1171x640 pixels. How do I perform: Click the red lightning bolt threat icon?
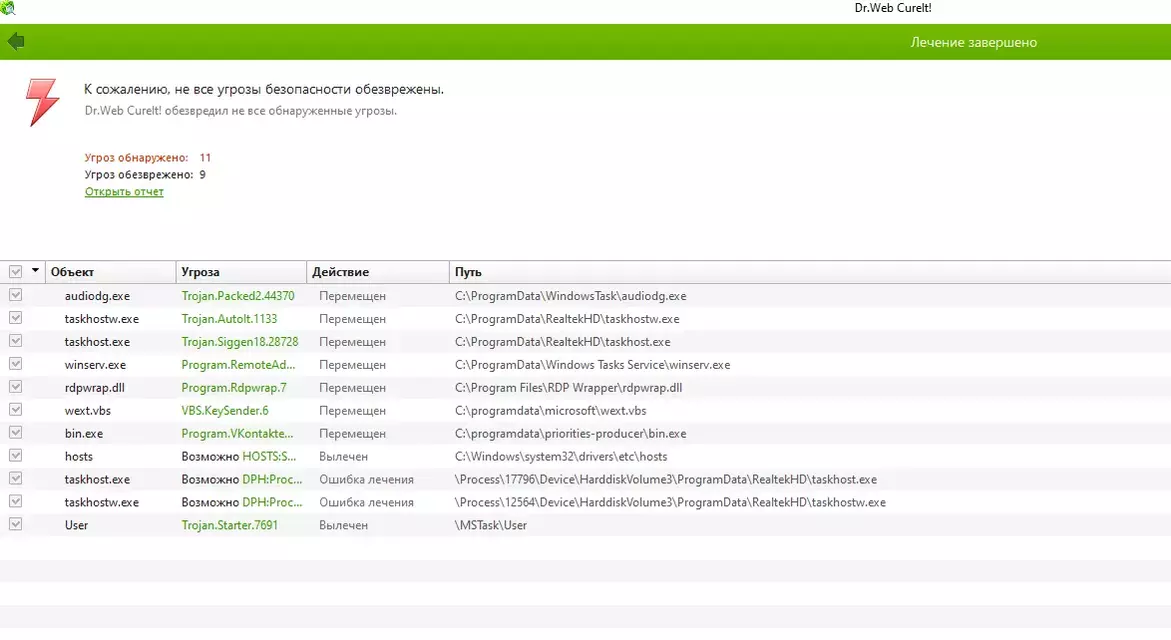point(42,102)
